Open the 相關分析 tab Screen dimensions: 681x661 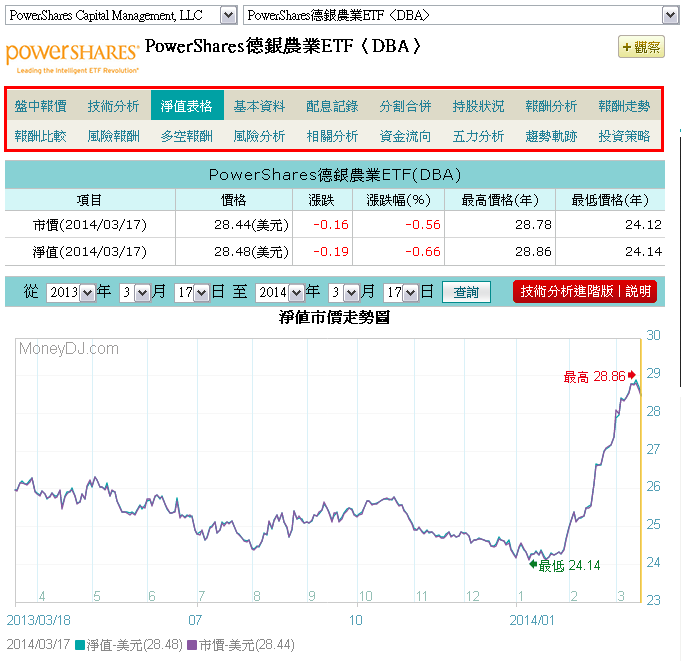click(332, 136)
